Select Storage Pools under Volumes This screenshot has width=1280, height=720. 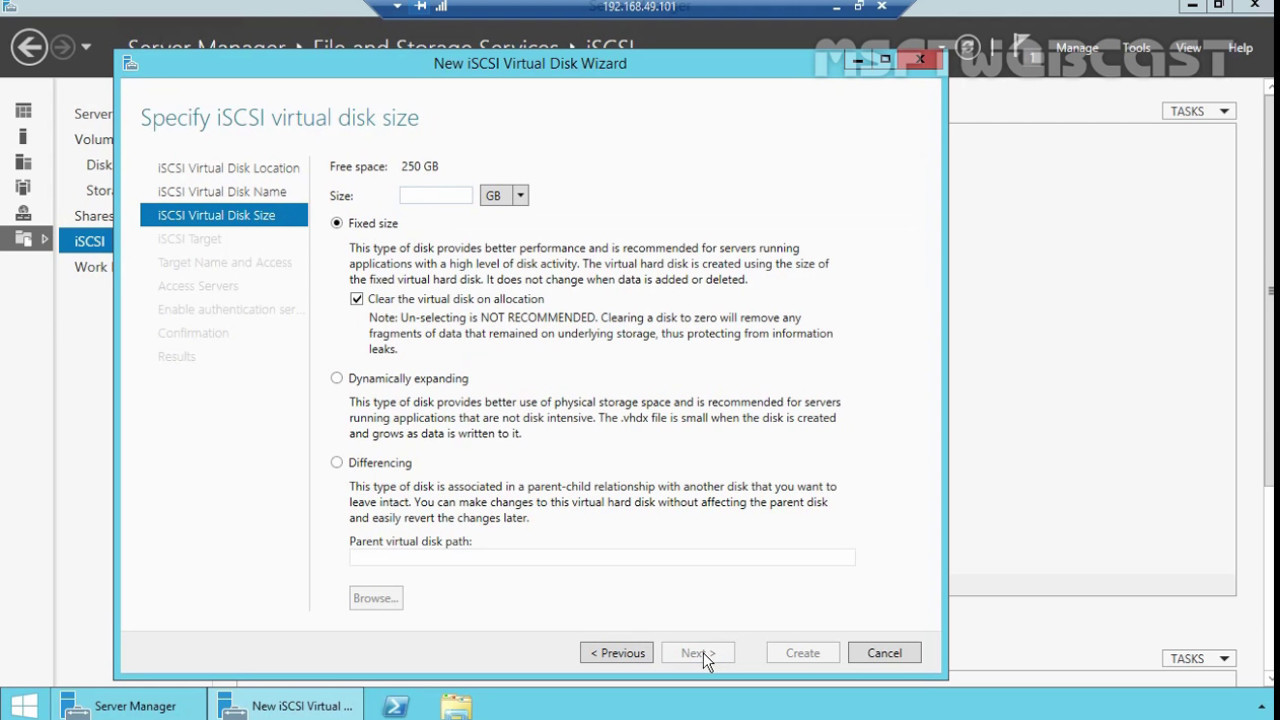(99, 190)
